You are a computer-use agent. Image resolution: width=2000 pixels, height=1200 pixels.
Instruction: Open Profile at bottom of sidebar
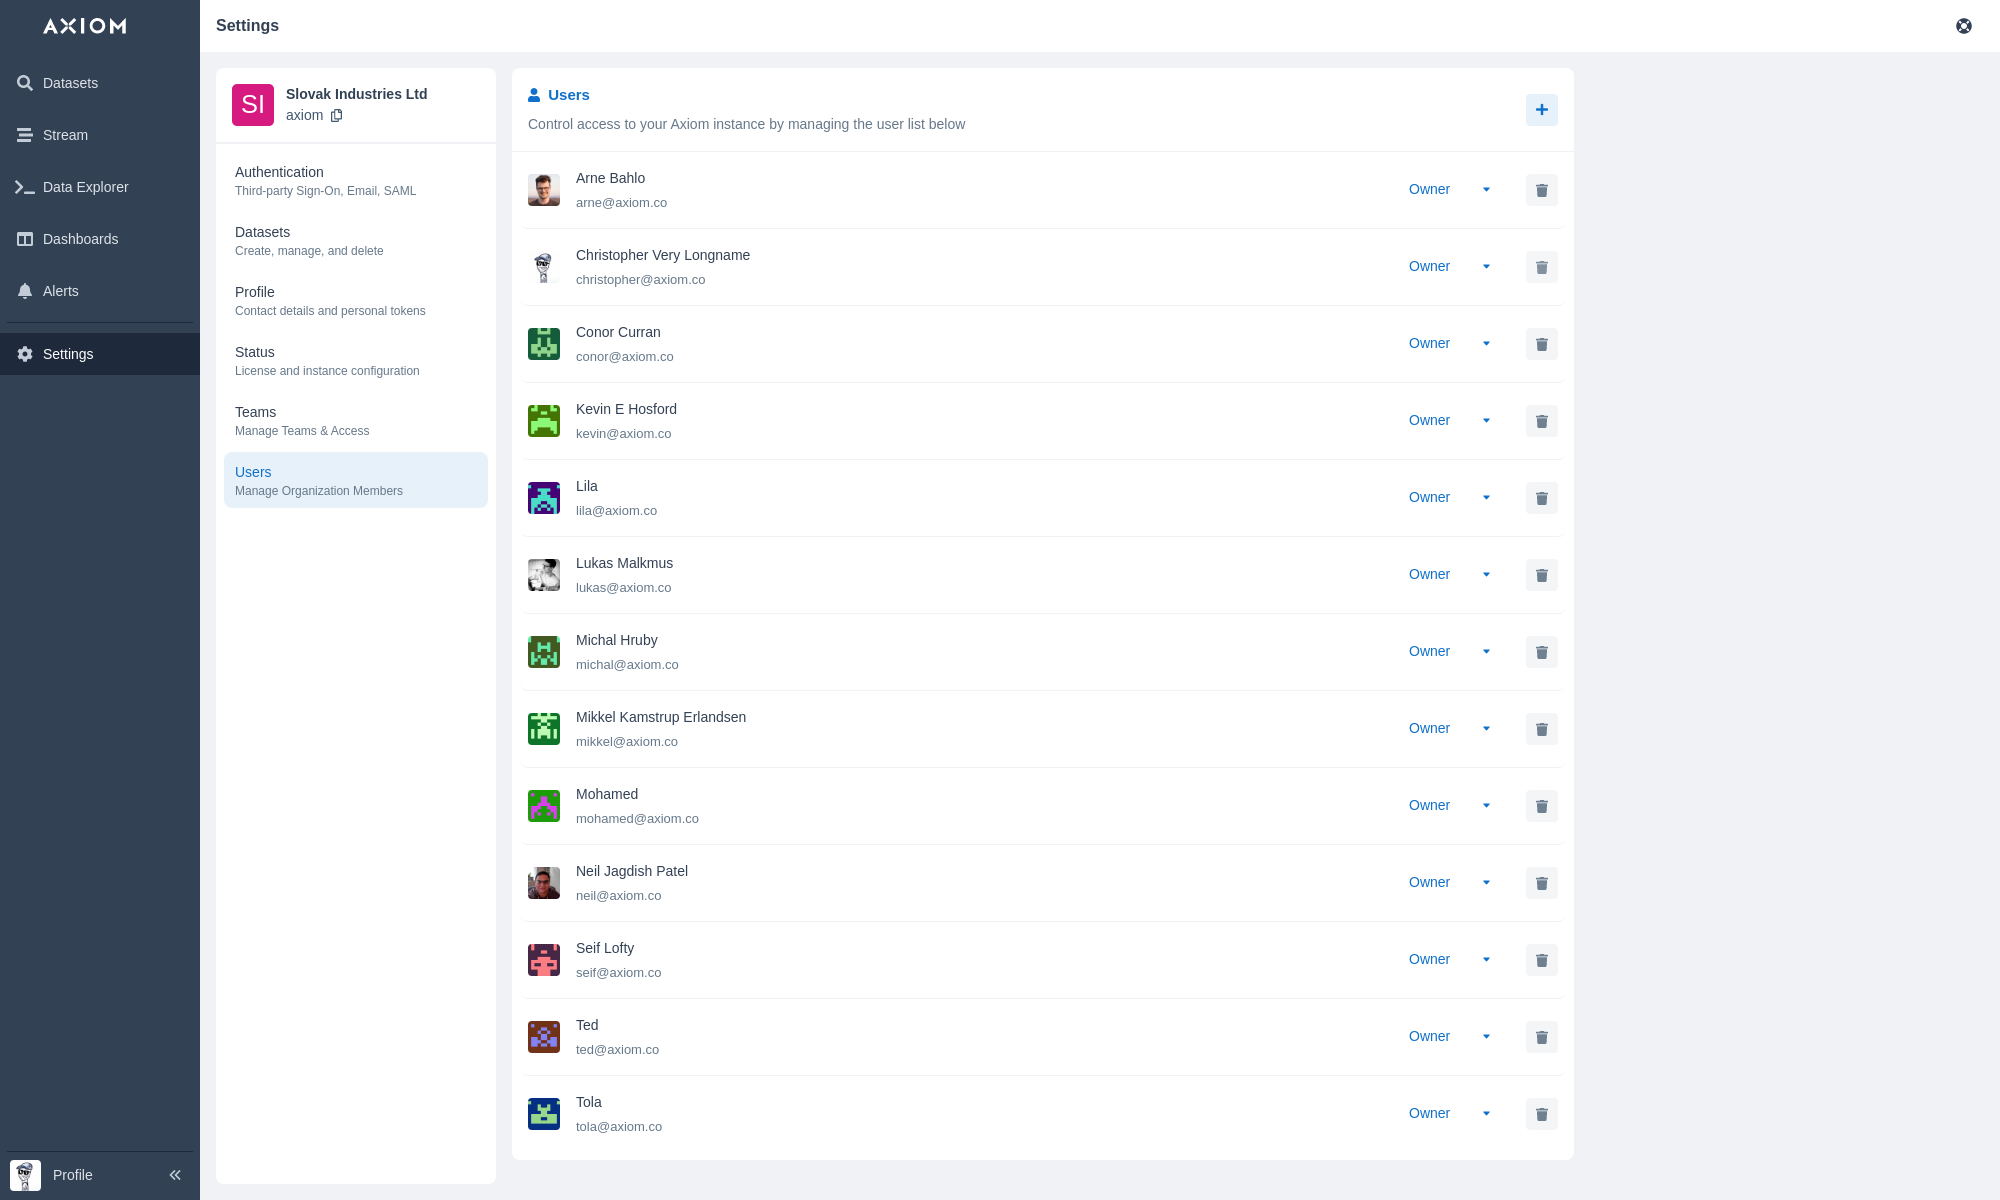72,1175
